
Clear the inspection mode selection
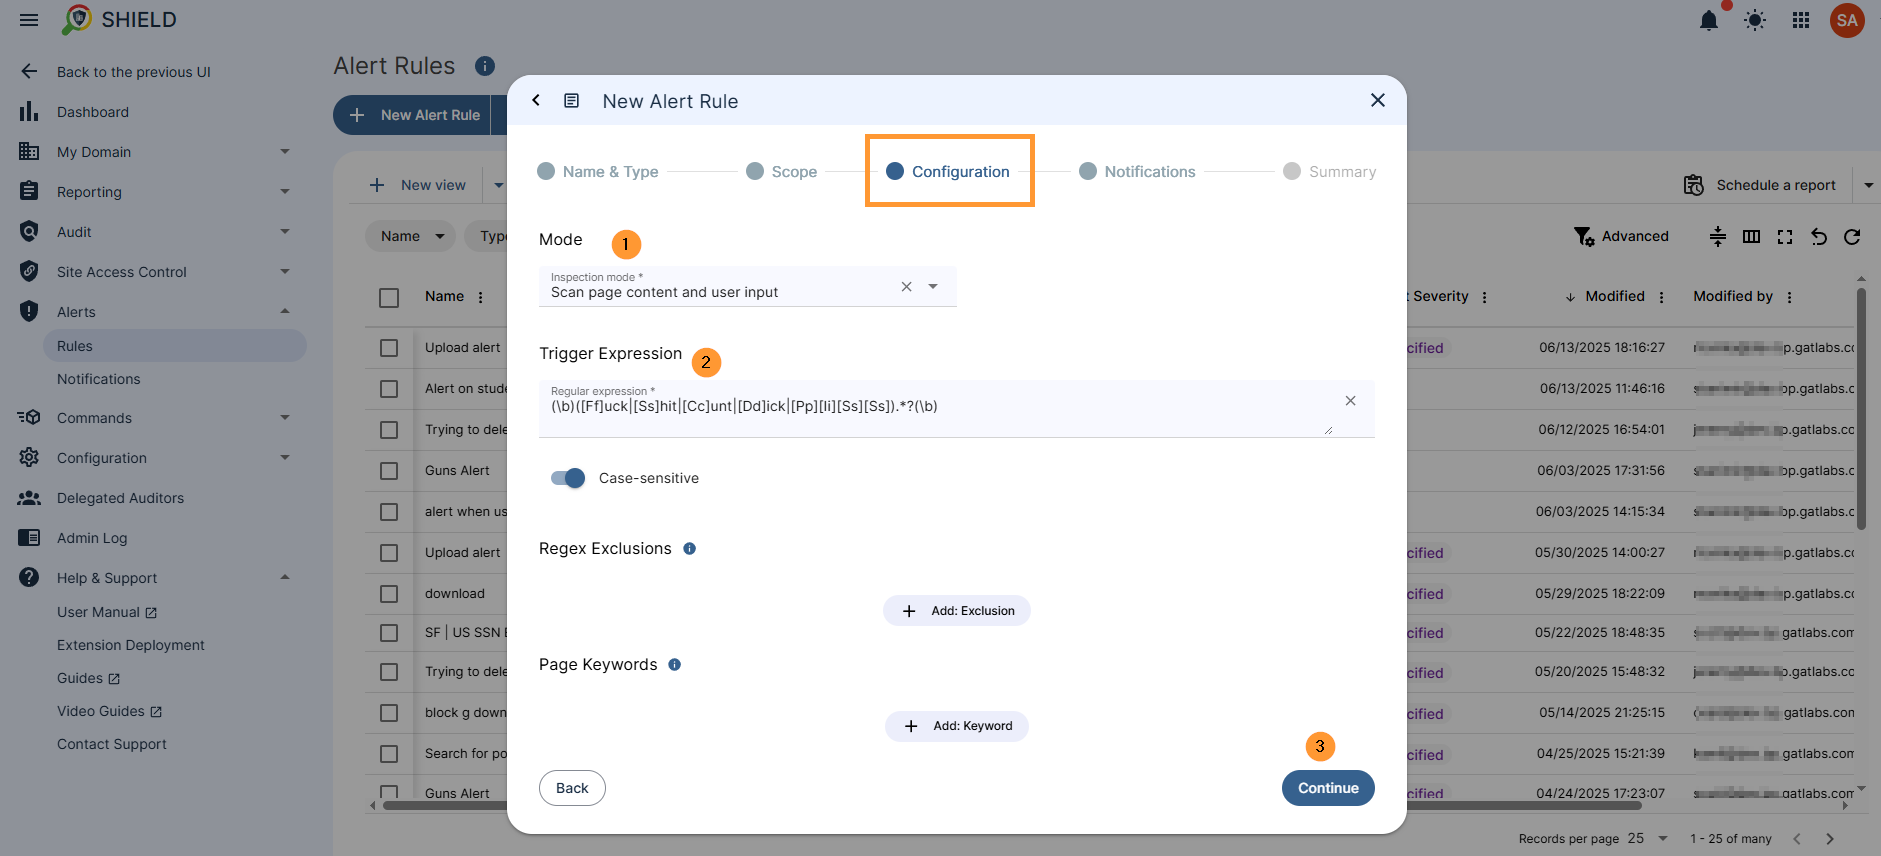point(906,286)
